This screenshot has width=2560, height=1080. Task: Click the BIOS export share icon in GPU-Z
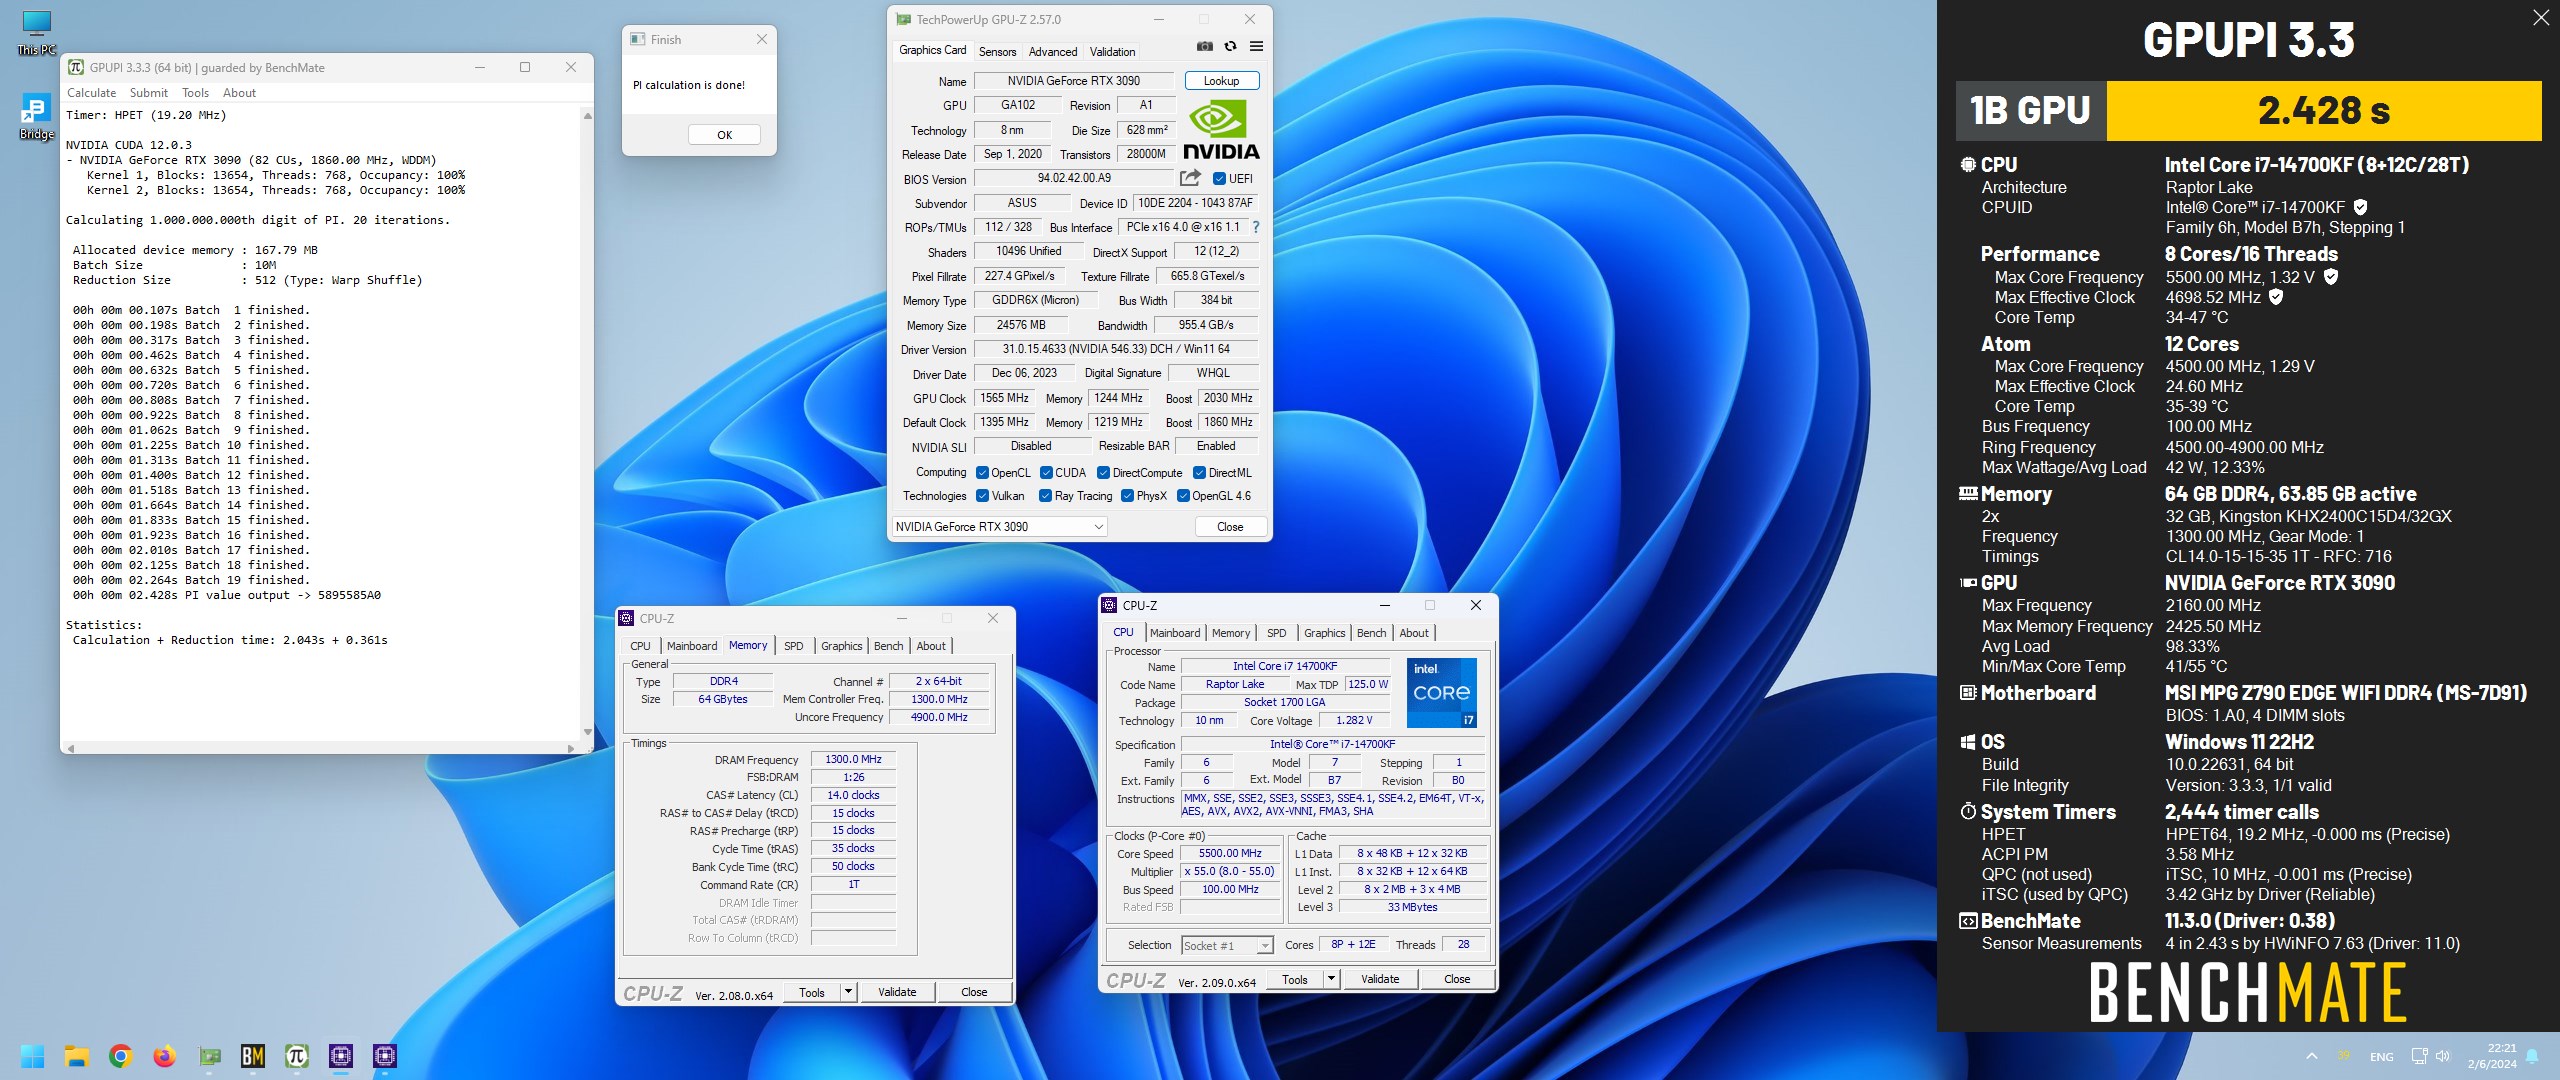pos(1190,178)
